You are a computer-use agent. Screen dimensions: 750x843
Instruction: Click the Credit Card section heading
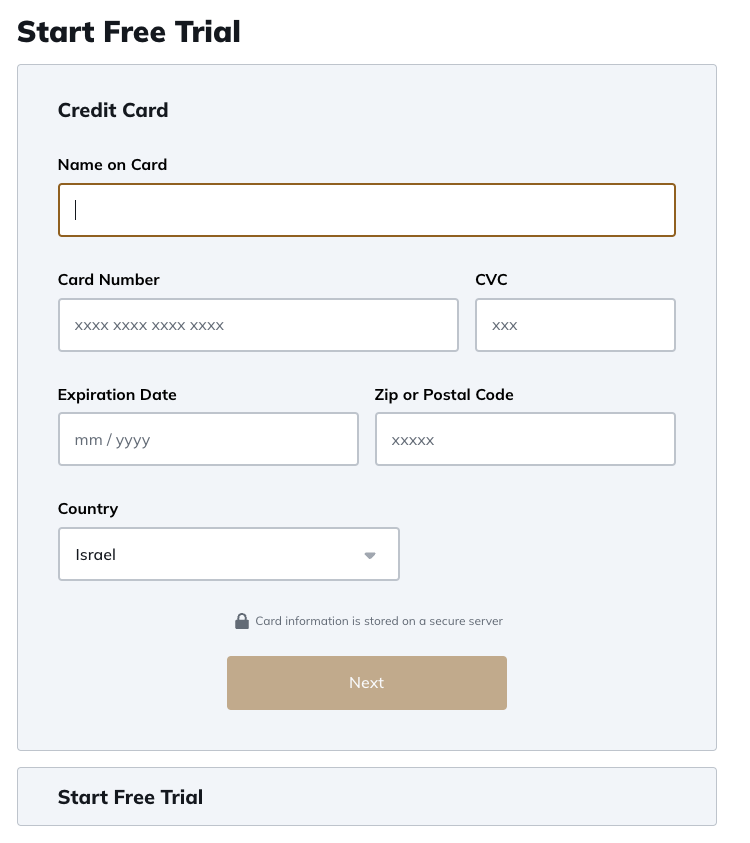(x=113, y=110)
